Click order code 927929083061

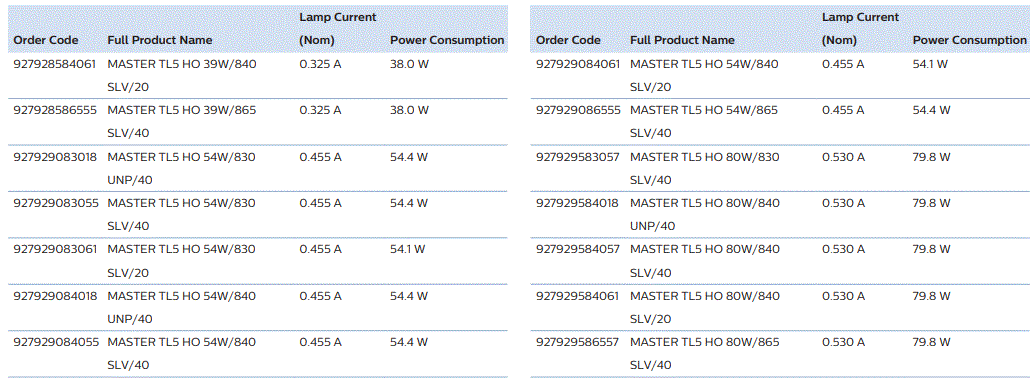point(55,249)
